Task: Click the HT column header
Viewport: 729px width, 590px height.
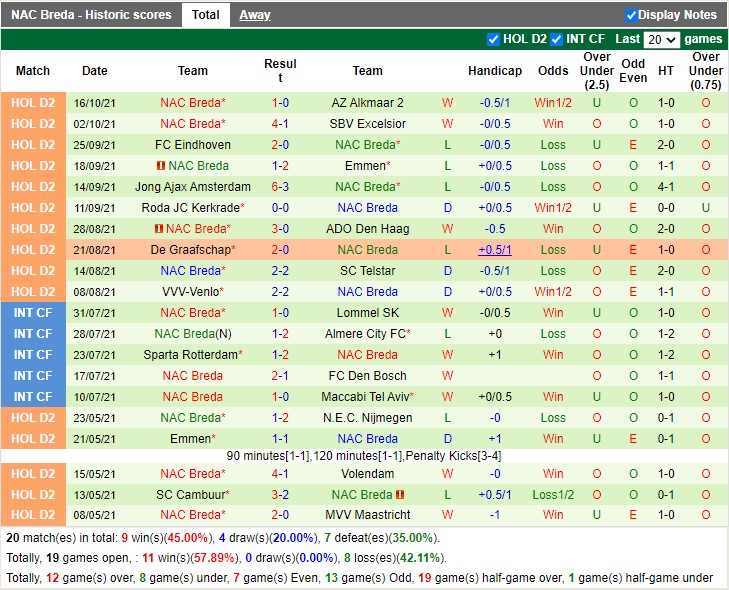Action: [666, 71]
